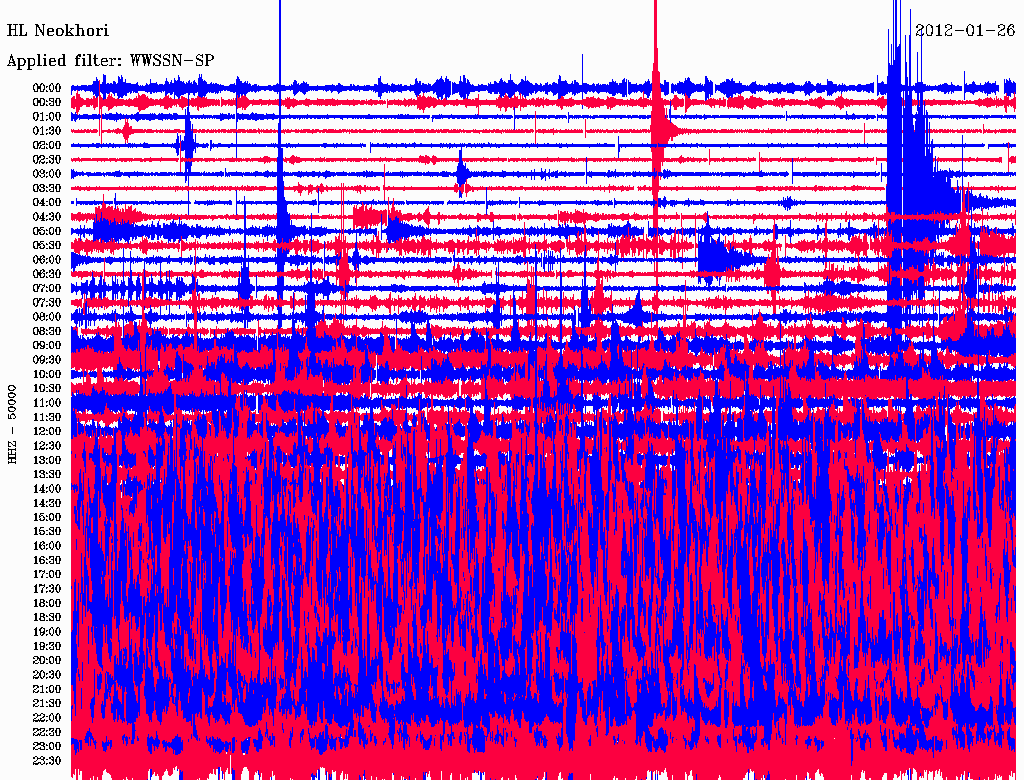Click the HHZ - 50000 vertical axis label
1024x780 pixels.
click(13, 423)
